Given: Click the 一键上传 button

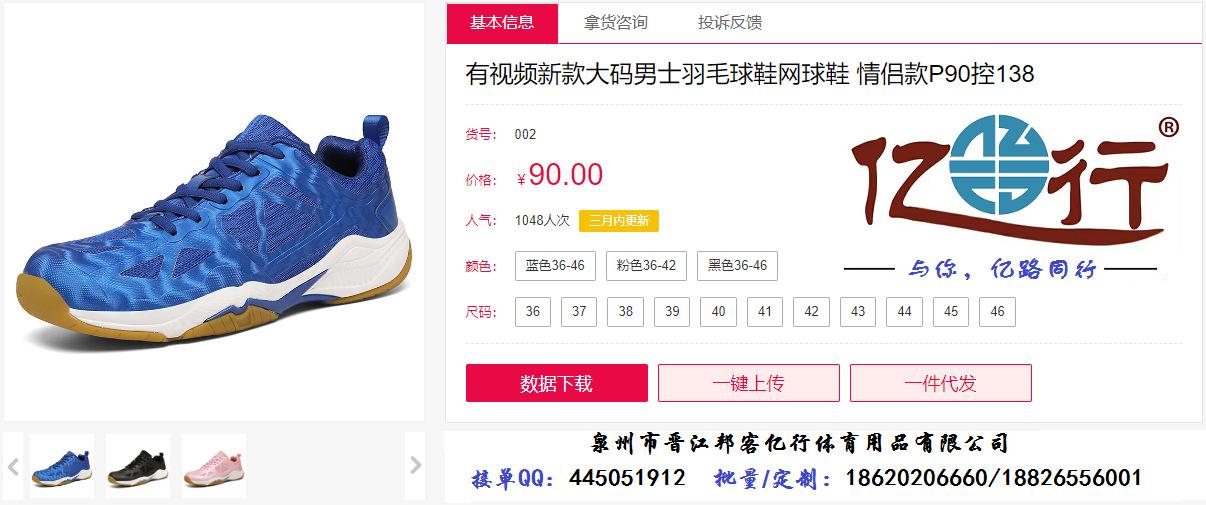Looking at the screenshot, I should (x=748, y=383).
